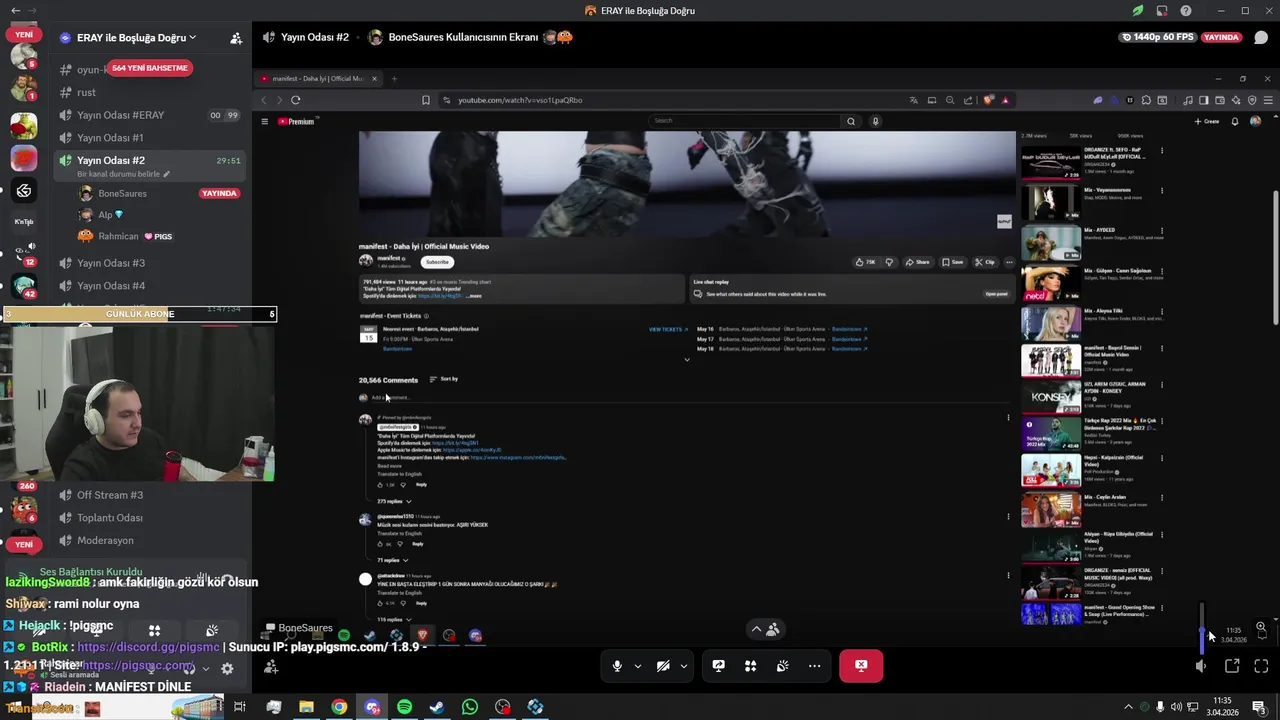Open microphone options arrow in call bar
Image resolution: width=1280 pixels, height=720 pixels.
pos(638,666)
